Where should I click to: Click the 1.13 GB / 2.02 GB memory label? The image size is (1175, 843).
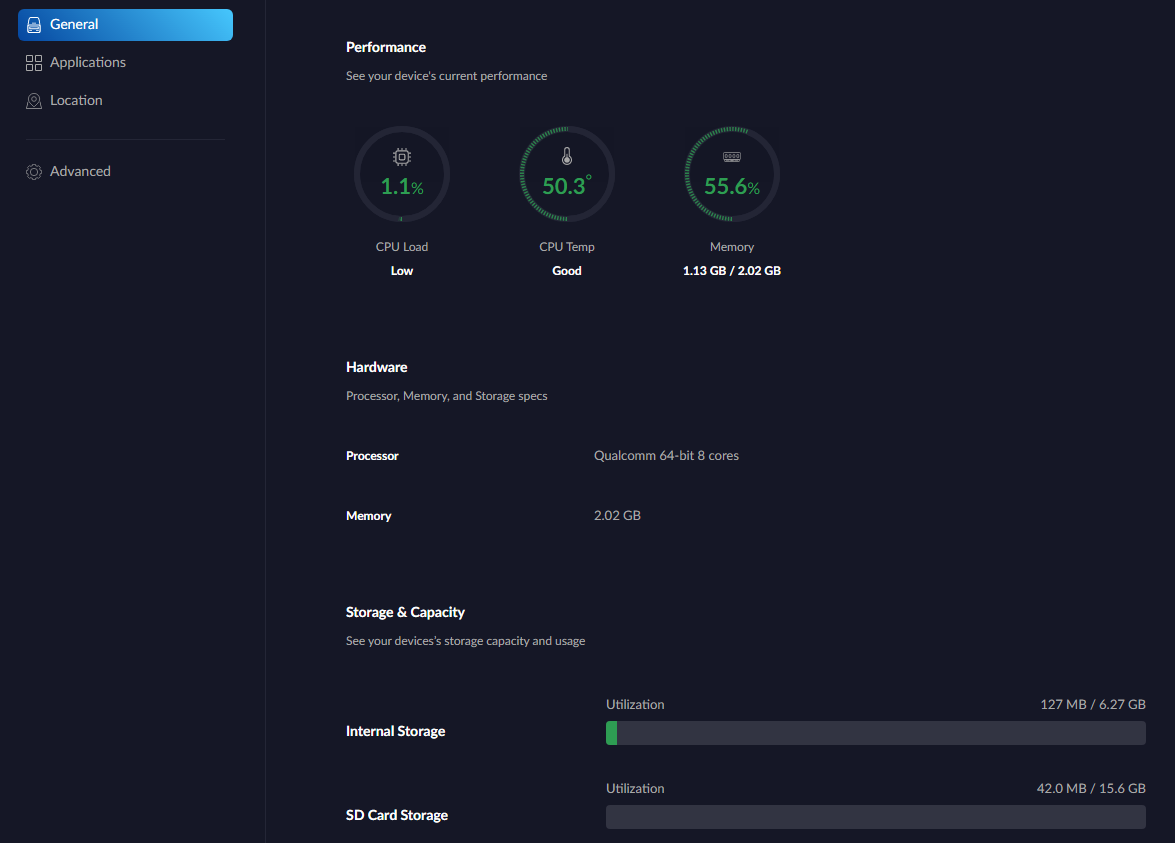tap(732, 271)
